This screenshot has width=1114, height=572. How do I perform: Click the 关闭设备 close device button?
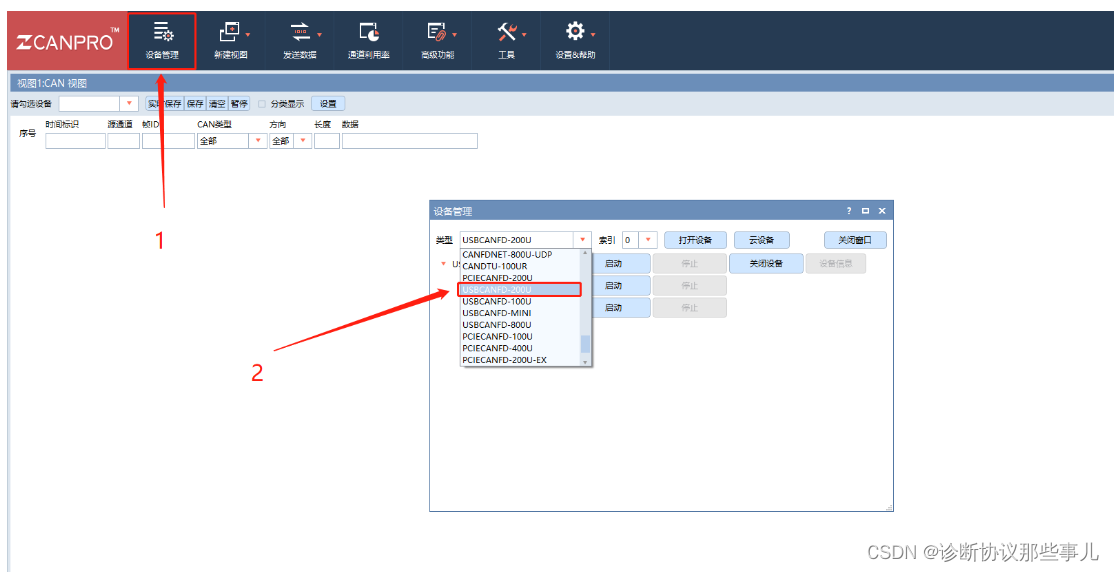pyautogui.click(x=766, y=264)
